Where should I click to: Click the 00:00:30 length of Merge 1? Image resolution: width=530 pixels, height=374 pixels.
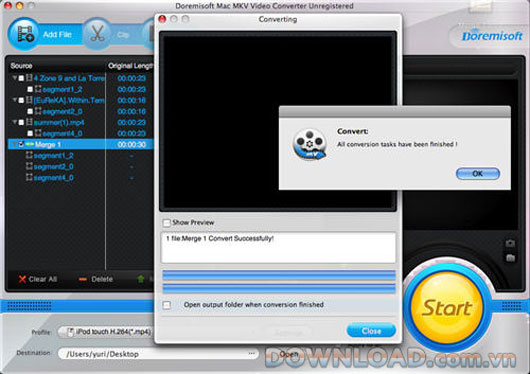click(131, 144)
